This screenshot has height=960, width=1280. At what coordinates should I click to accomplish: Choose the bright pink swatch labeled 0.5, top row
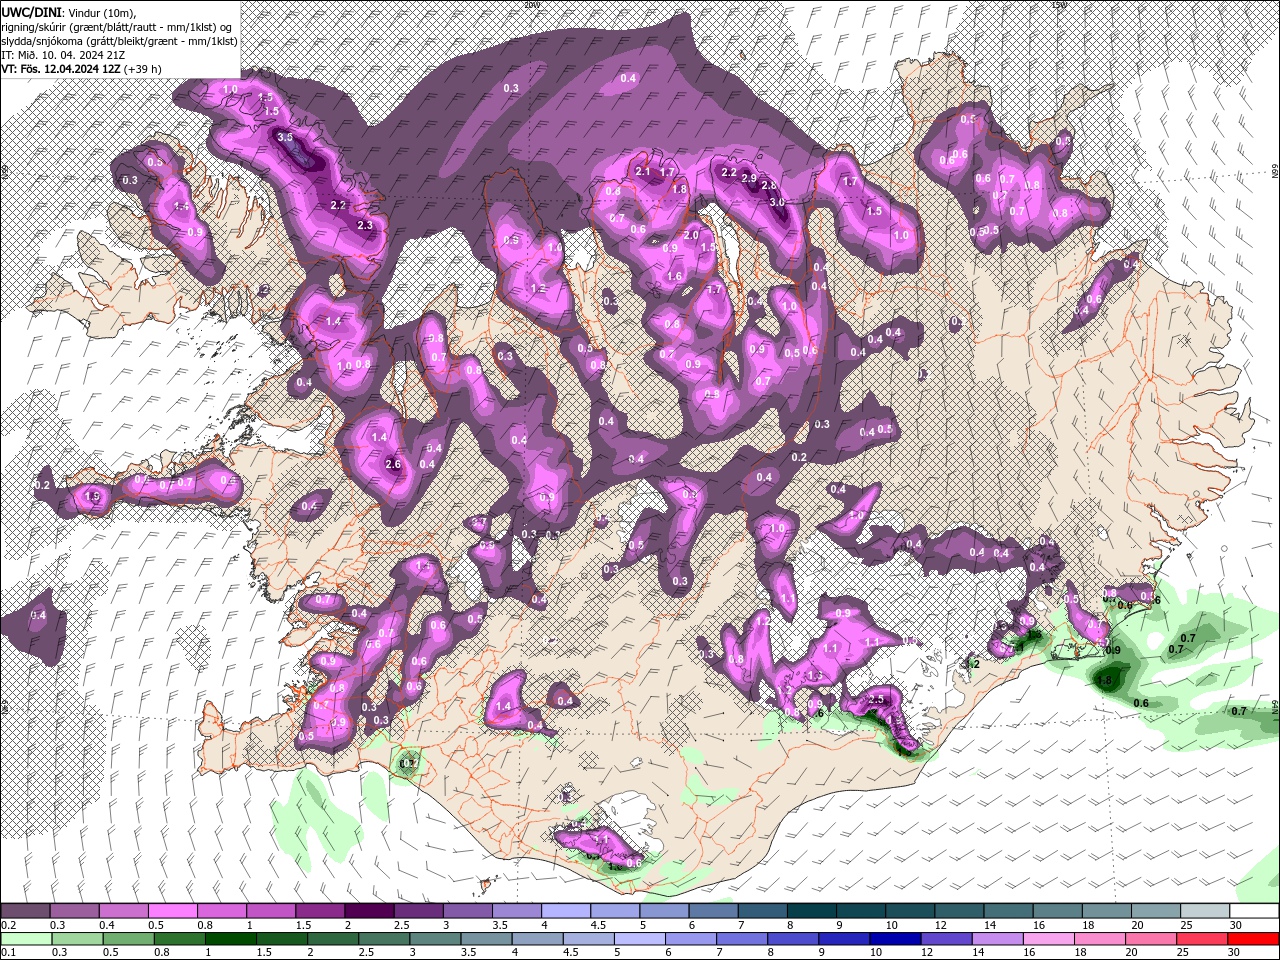[172, 911]
